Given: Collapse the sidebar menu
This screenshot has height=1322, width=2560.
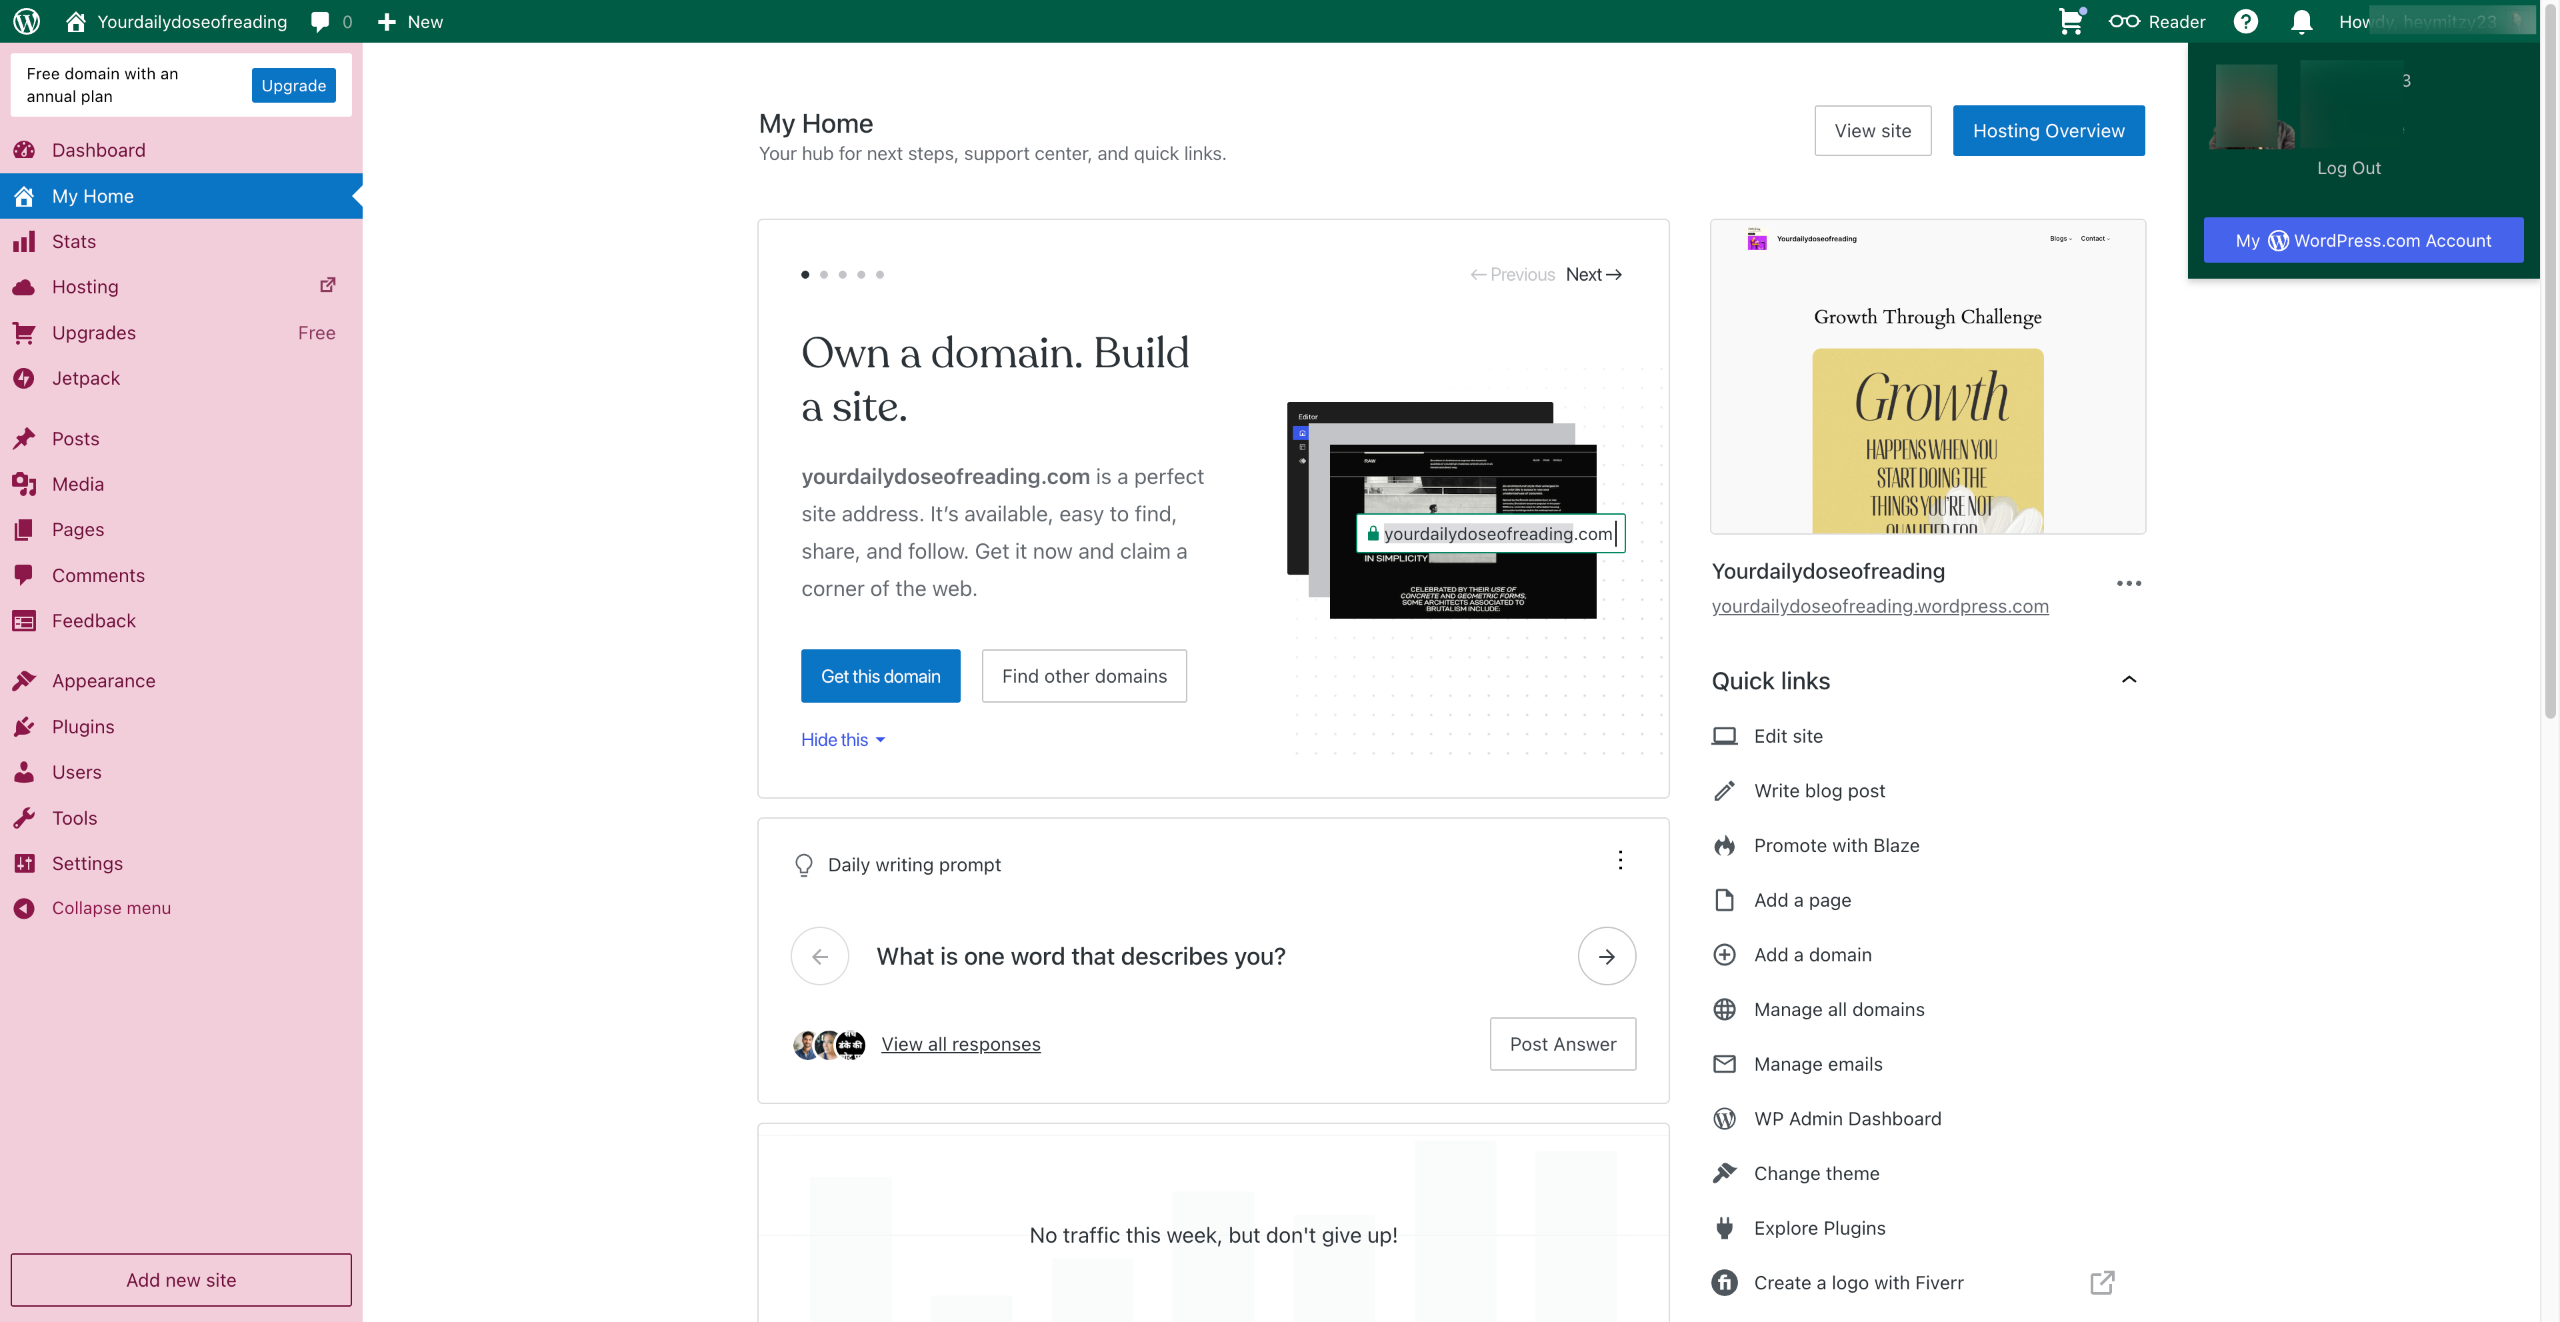Looking at the screenshot, I should click(x=110, y=908).
